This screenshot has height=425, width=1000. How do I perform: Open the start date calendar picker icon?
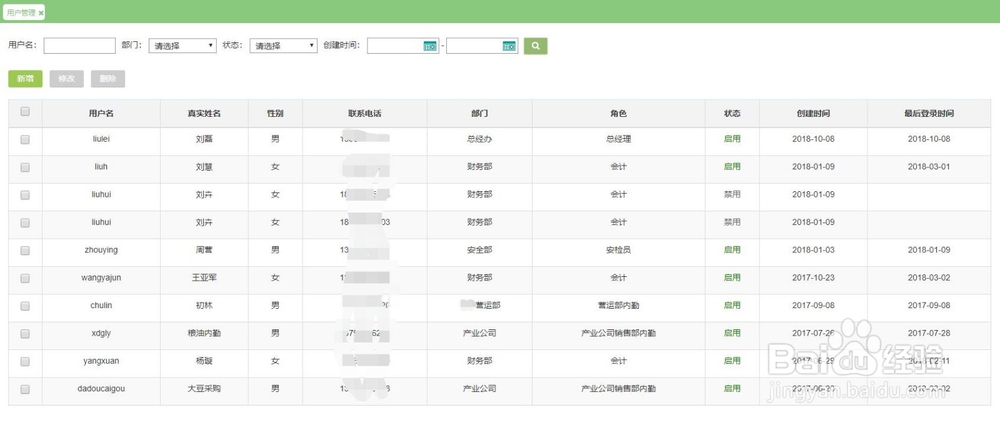click(x=430, y=46)
